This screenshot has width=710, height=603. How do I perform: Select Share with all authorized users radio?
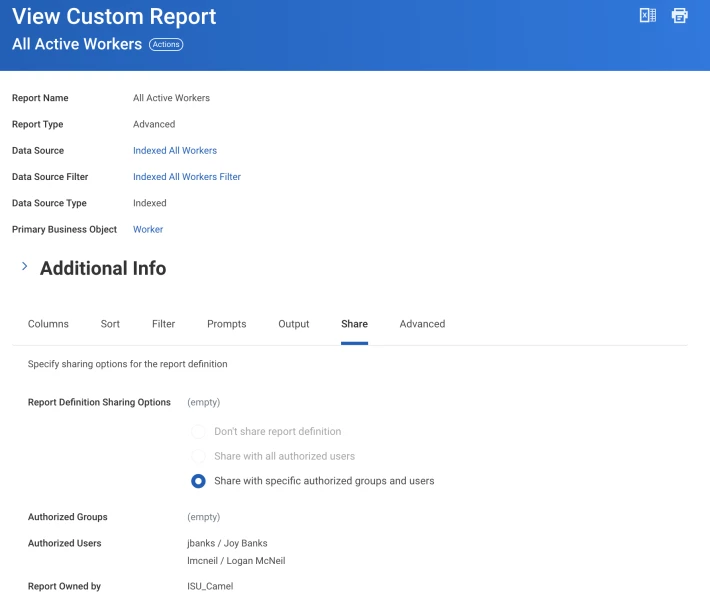pyautogui.click(x=198, y=456)
